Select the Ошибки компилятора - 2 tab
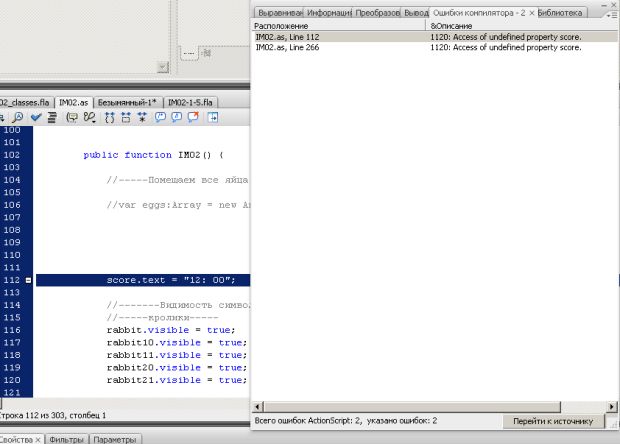The width and height of the screenshot is (620, 444). coord(479,13)
